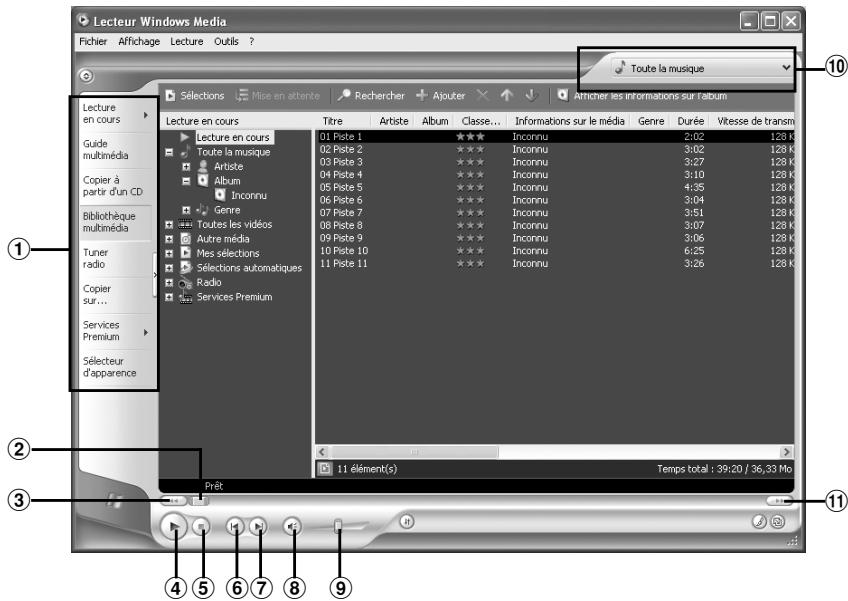The image size is (848, 601).
Task: Click the fast forward button at right
Action: click(x=779, y=501)
